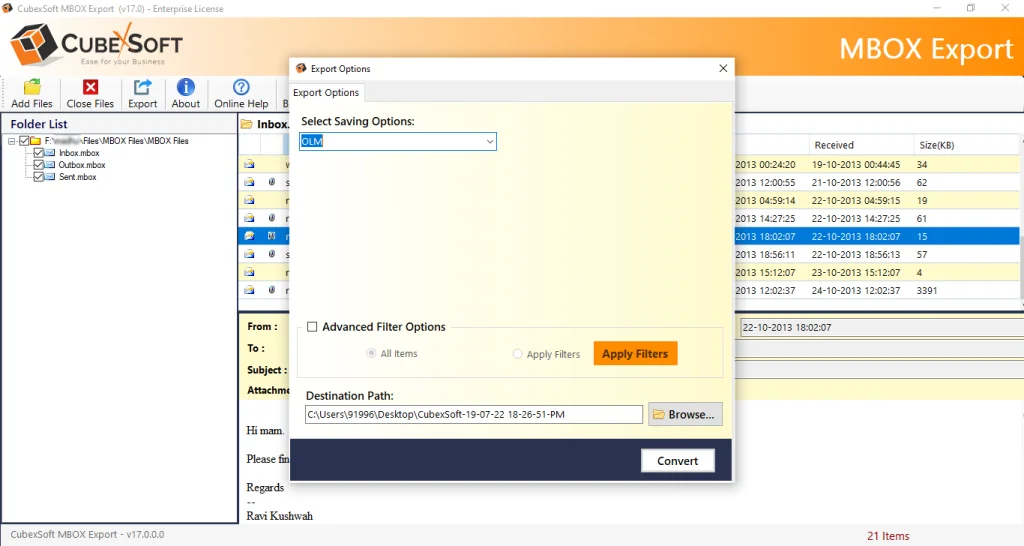Image resolution: width=1024 pixels, height=546 pixels.
Task: Click envelope icon of 21-10-2013 12:00:56 message
Action: click(x=249, y=182)
